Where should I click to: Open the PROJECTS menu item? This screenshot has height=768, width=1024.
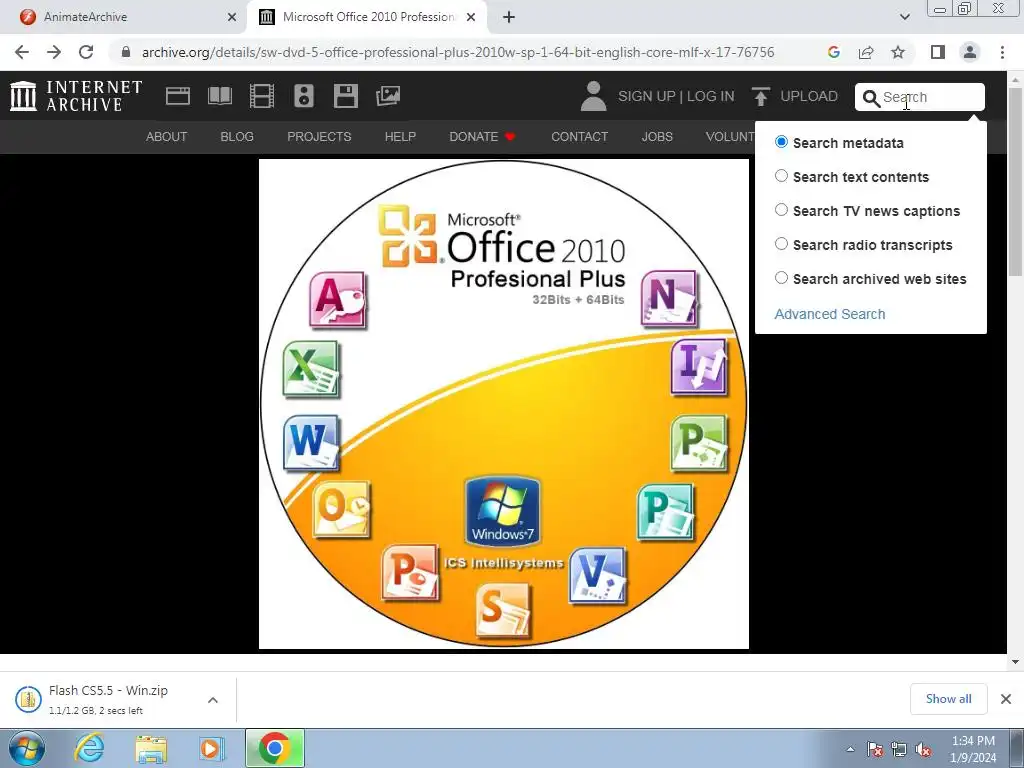point(319,136)
